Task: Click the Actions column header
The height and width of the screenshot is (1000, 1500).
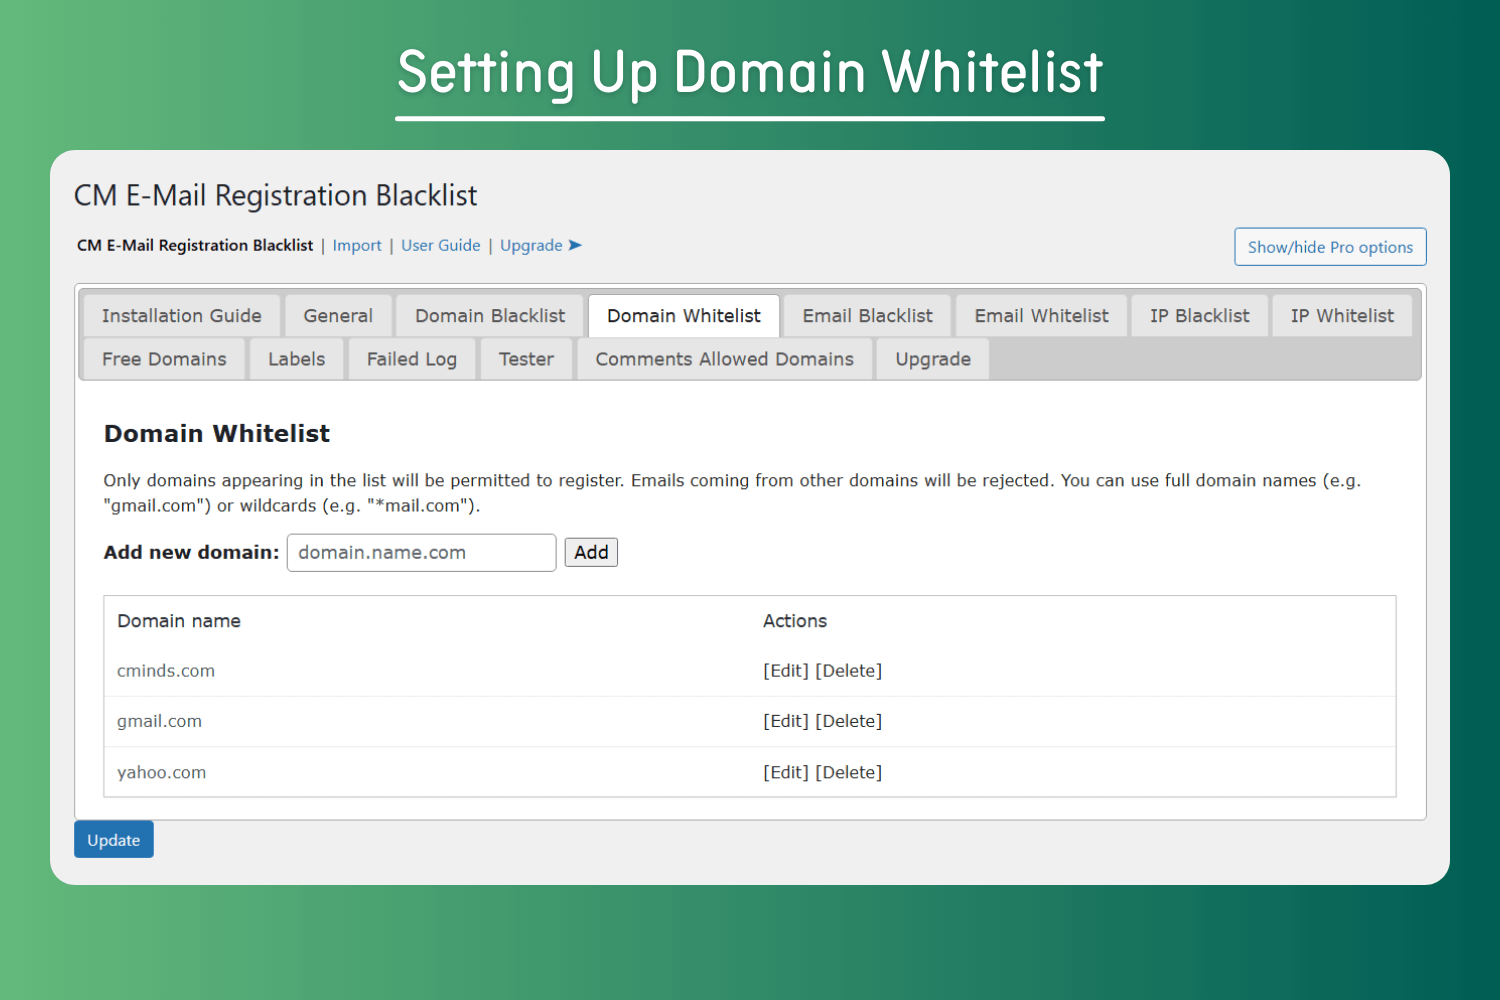Action: pyautogui.click(x=795, y=621)
